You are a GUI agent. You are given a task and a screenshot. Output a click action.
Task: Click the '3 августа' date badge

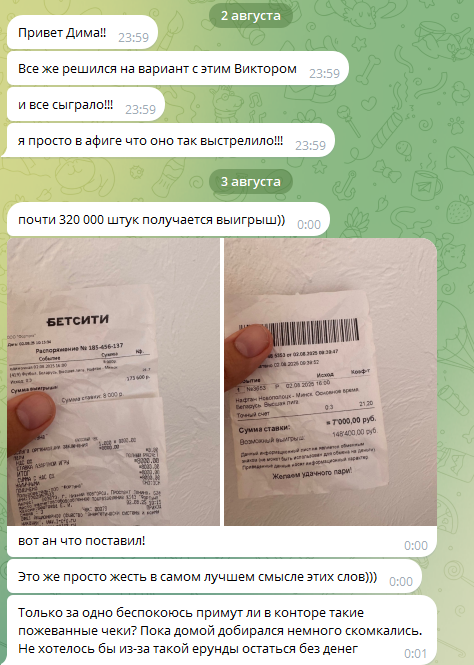(x=251, y=182)
